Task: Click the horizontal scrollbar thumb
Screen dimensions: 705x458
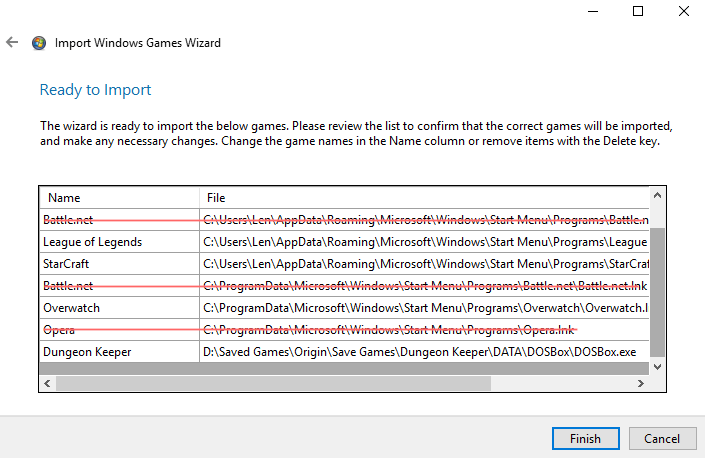Action: pos(270,384)
